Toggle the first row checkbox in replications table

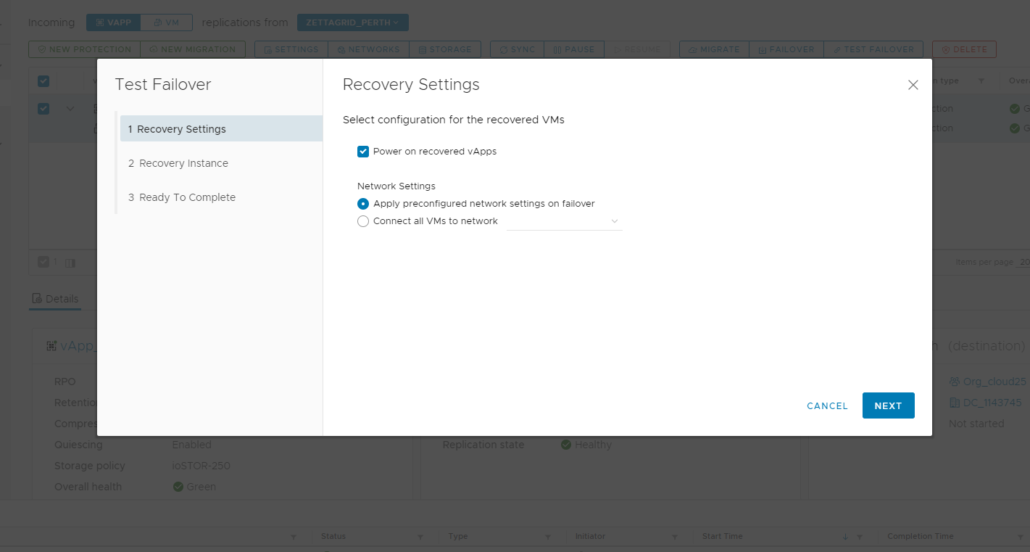[x=43, y=109]
